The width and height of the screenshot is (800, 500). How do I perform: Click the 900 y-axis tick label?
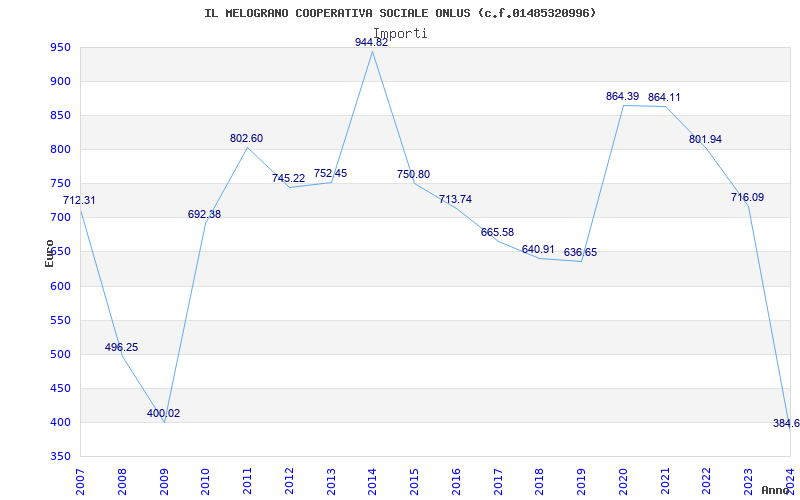click(x=60, y=82)
